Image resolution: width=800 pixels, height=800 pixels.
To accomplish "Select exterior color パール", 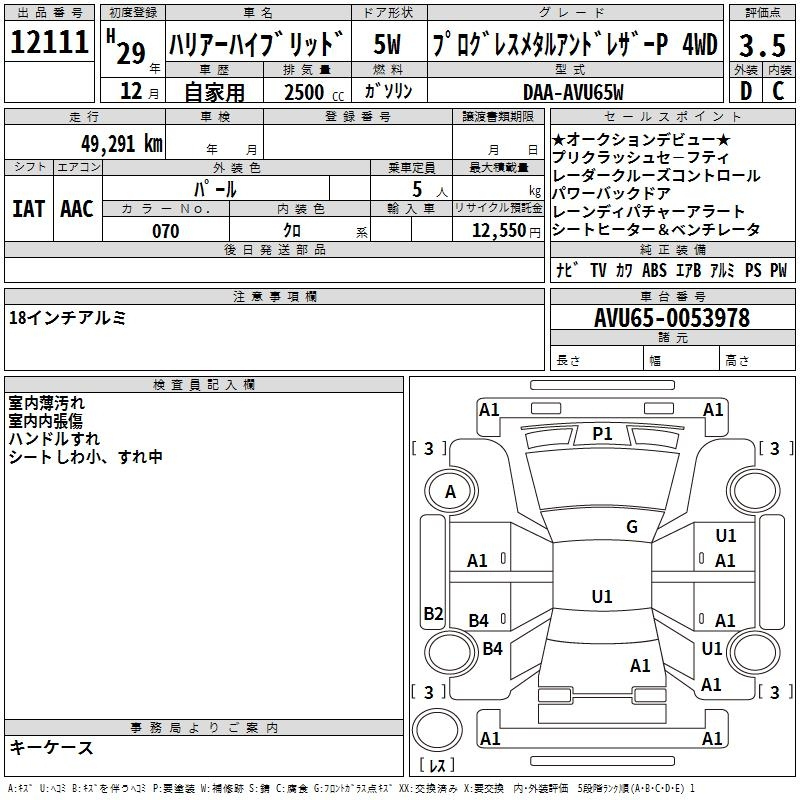I will [215, 189].
